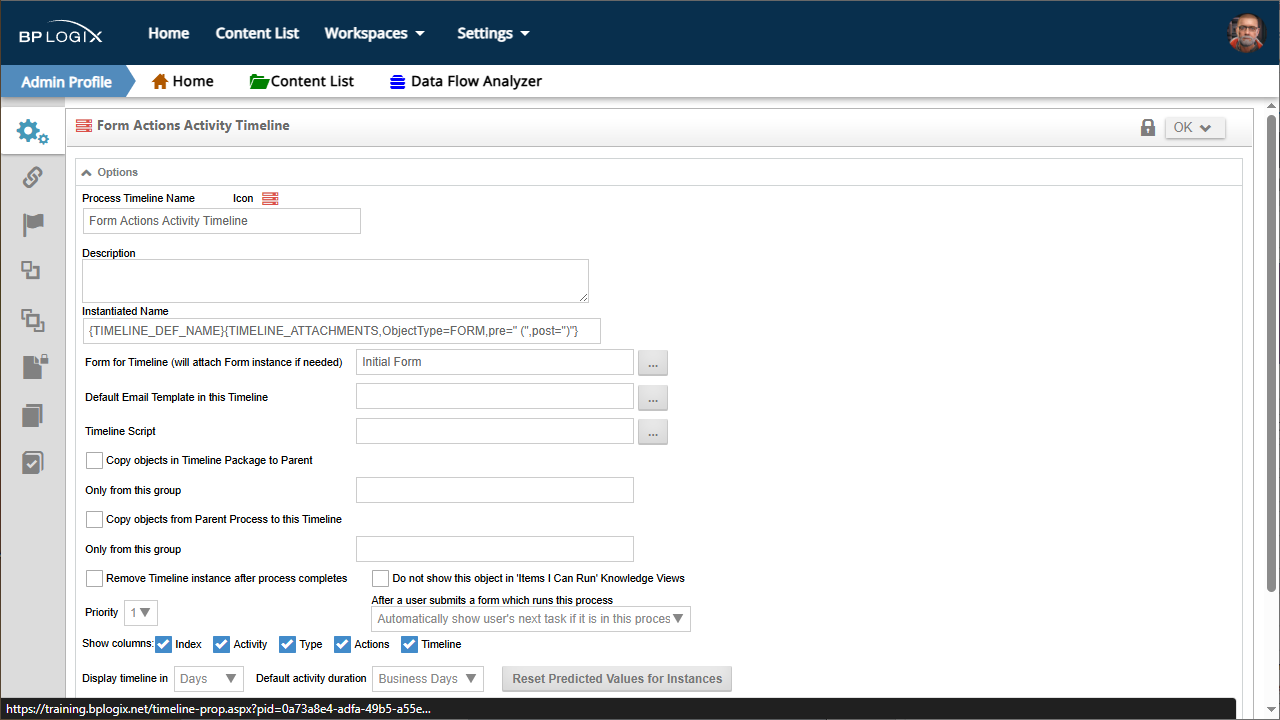Image resolution: width=1280 pixels, height=720 pixels.
Task: Click the Process Timeline Name field
Action: pos(222,221)
